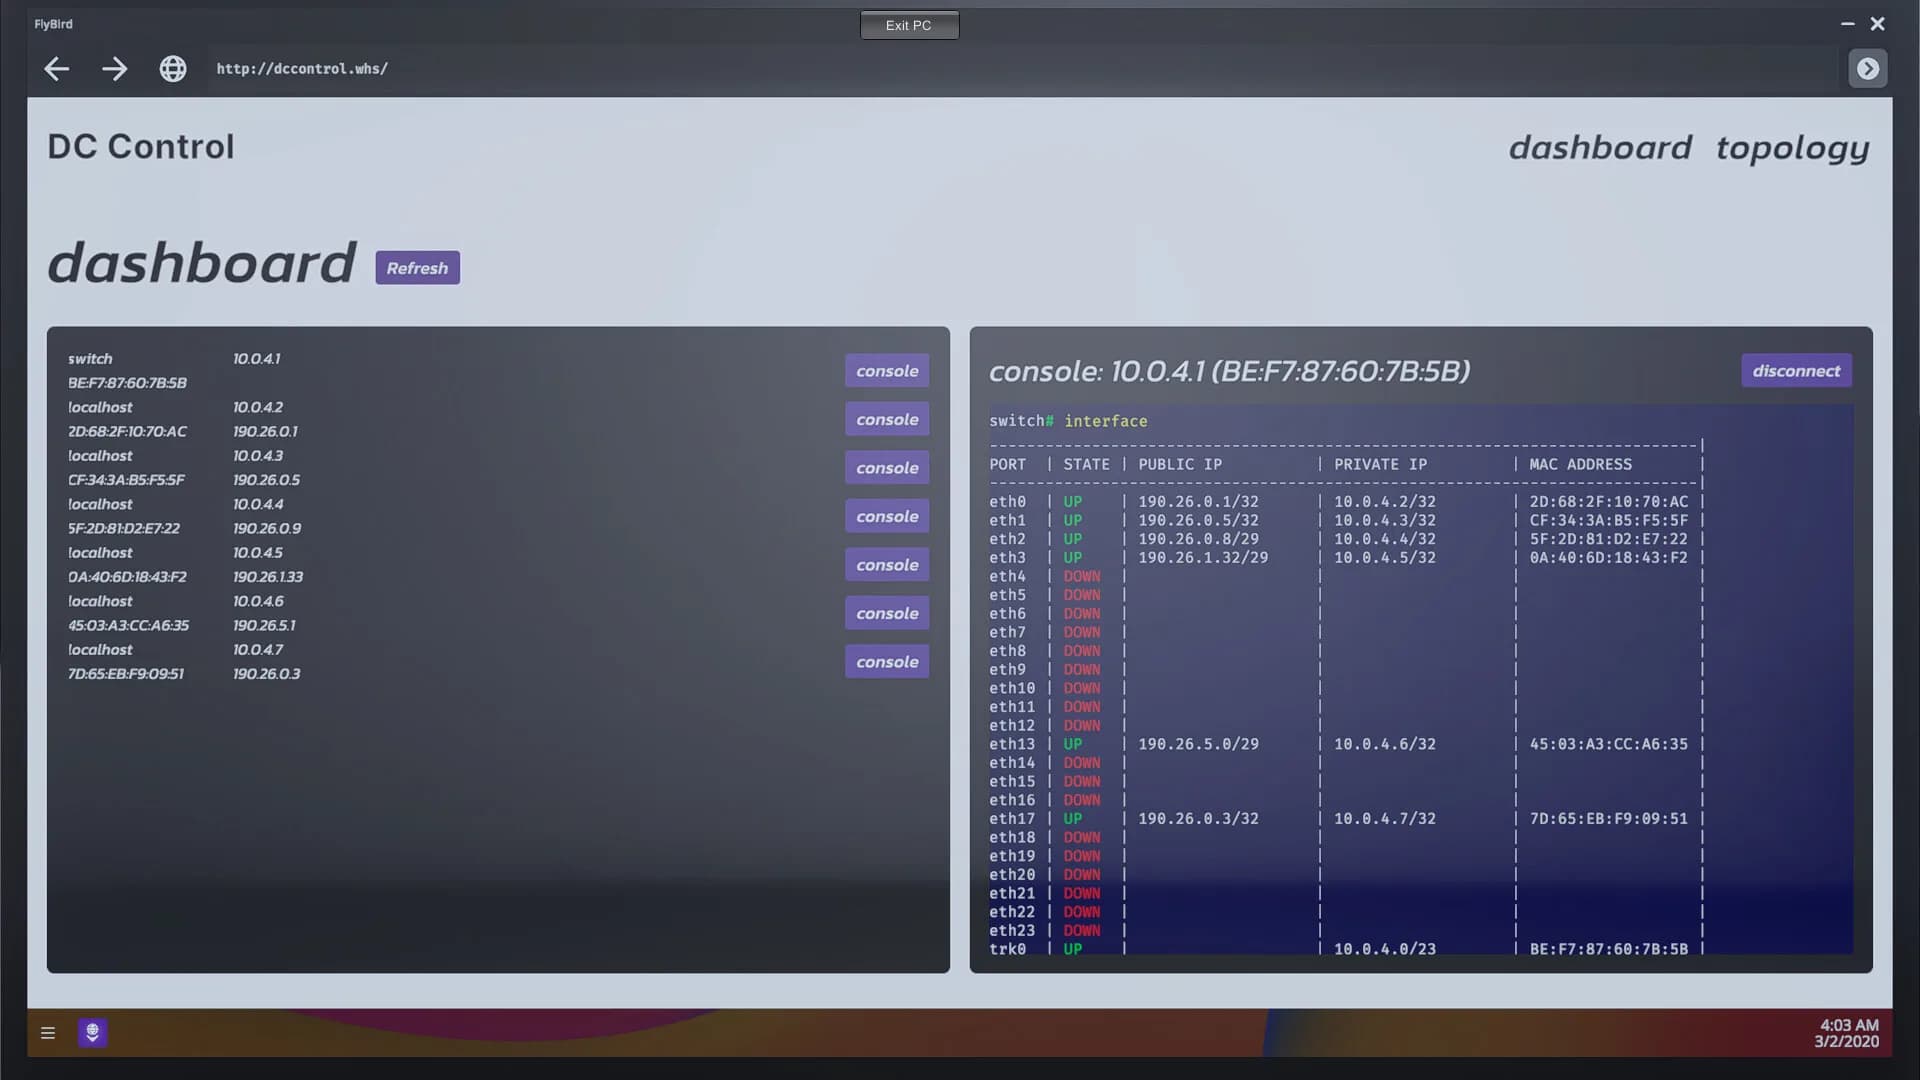The image size is (1920, 1080).
Task: Click eth1 private IP 10.0.4.3/32
Action: tap(1384, 520)
